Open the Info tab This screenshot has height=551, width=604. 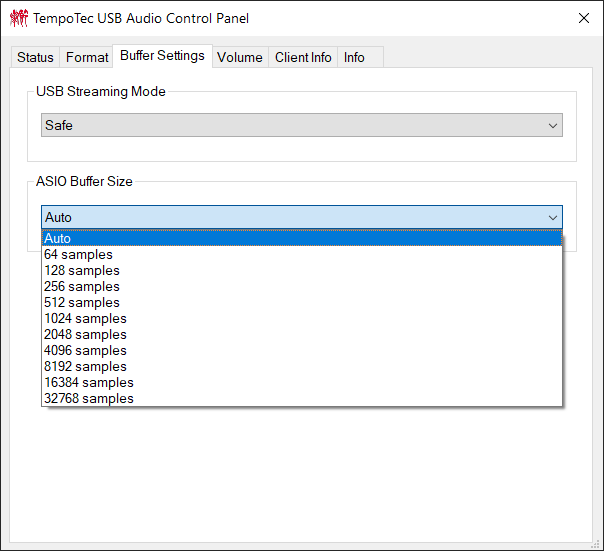click(354, 58)
